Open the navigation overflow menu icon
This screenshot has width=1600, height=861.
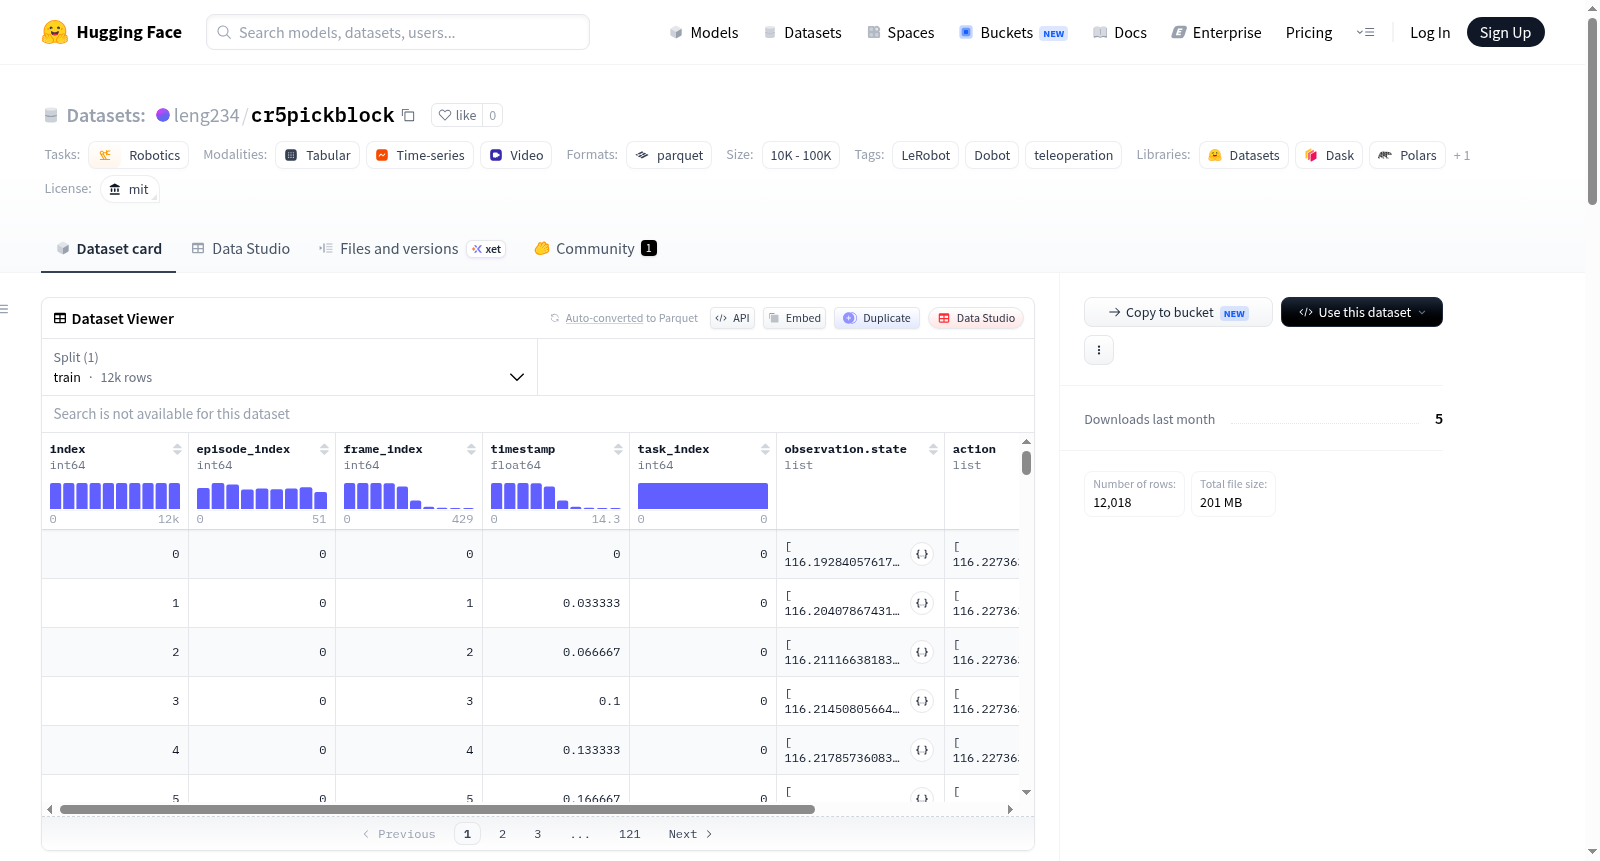pos(1365,32)
